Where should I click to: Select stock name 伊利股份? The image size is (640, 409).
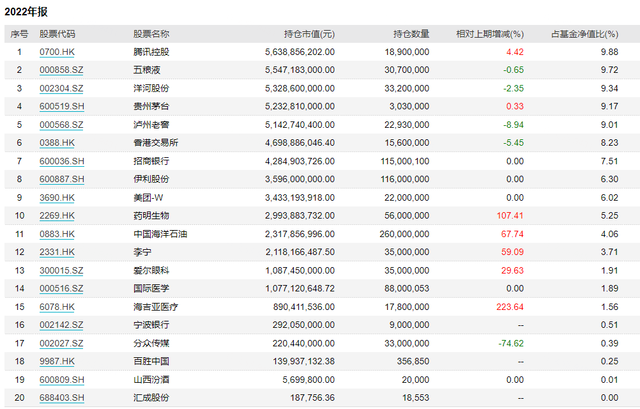click(x=151, y=179)
